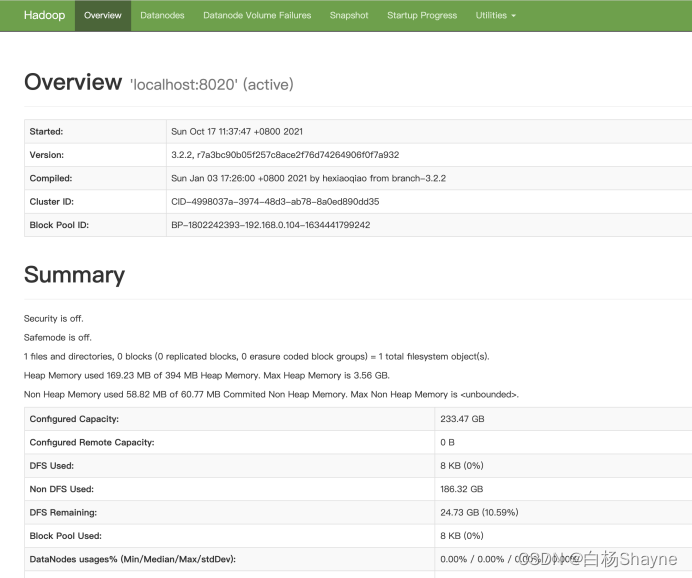Click the DFS Remaining: label

click(x=63, y=513)
